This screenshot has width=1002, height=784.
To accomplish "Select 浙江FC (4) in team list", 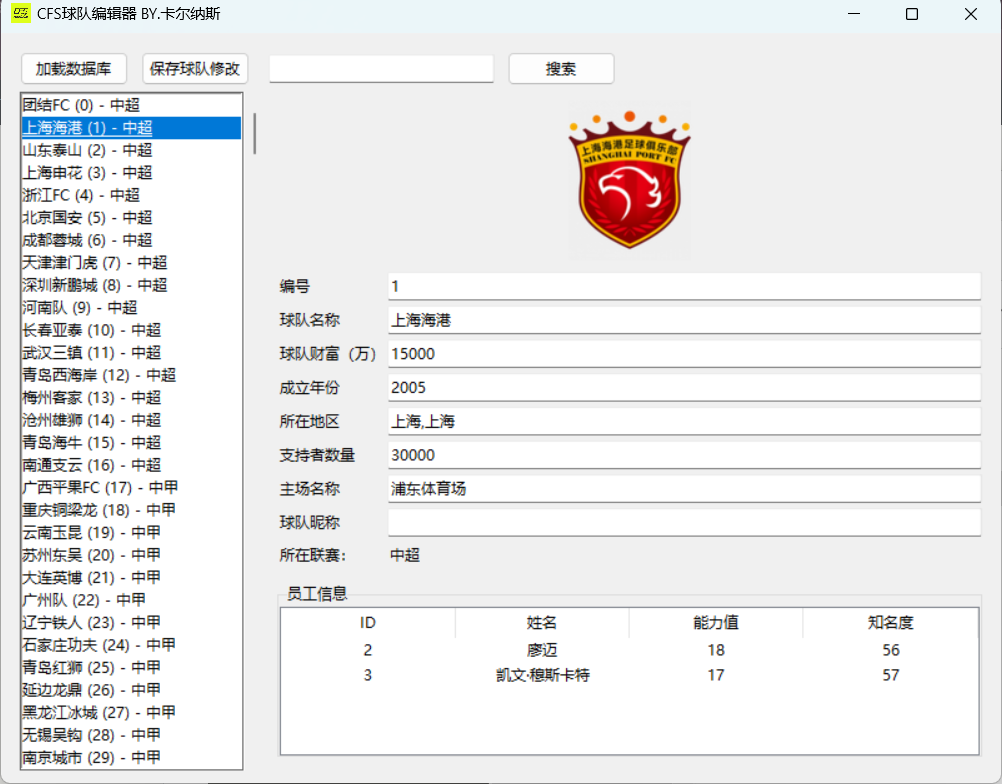I will click(x=132, y=195).
